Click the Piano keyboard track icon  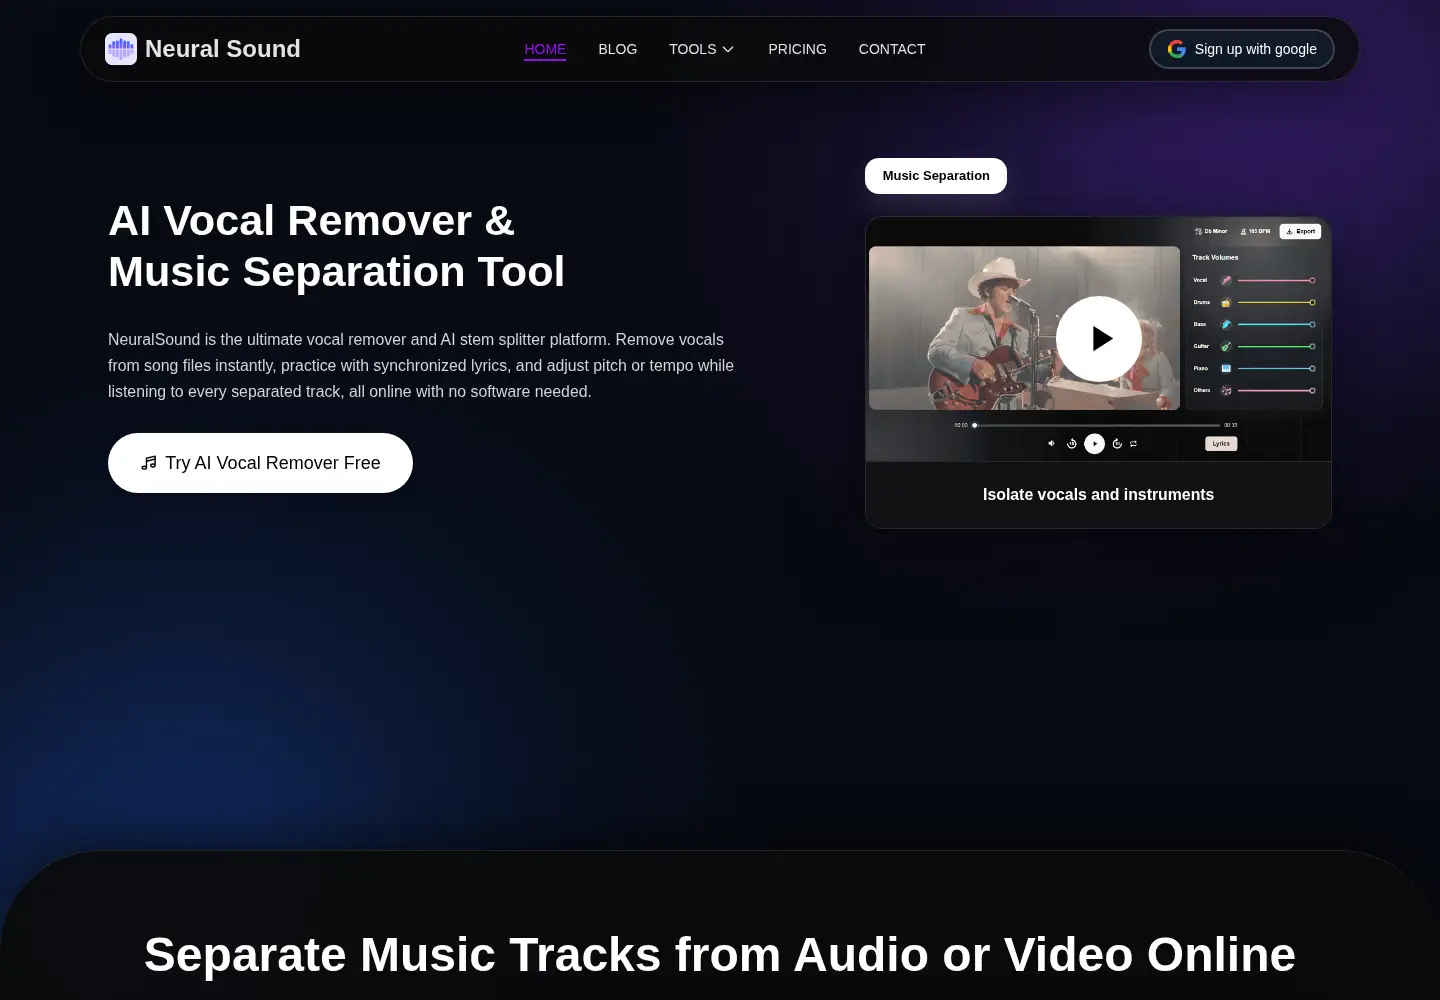[x=1226, y=368]
